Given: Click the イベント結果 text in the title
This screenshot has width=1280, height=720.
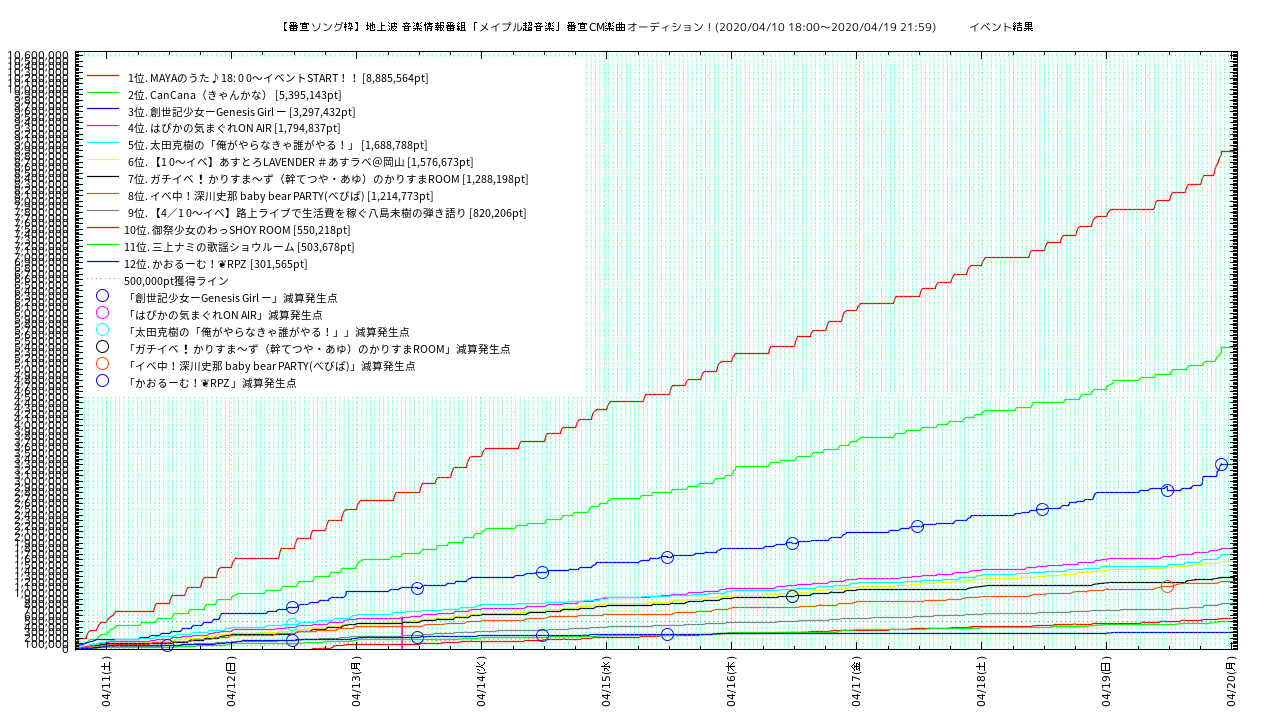Looking at the screenshot, I should [x=1000, y=27].
